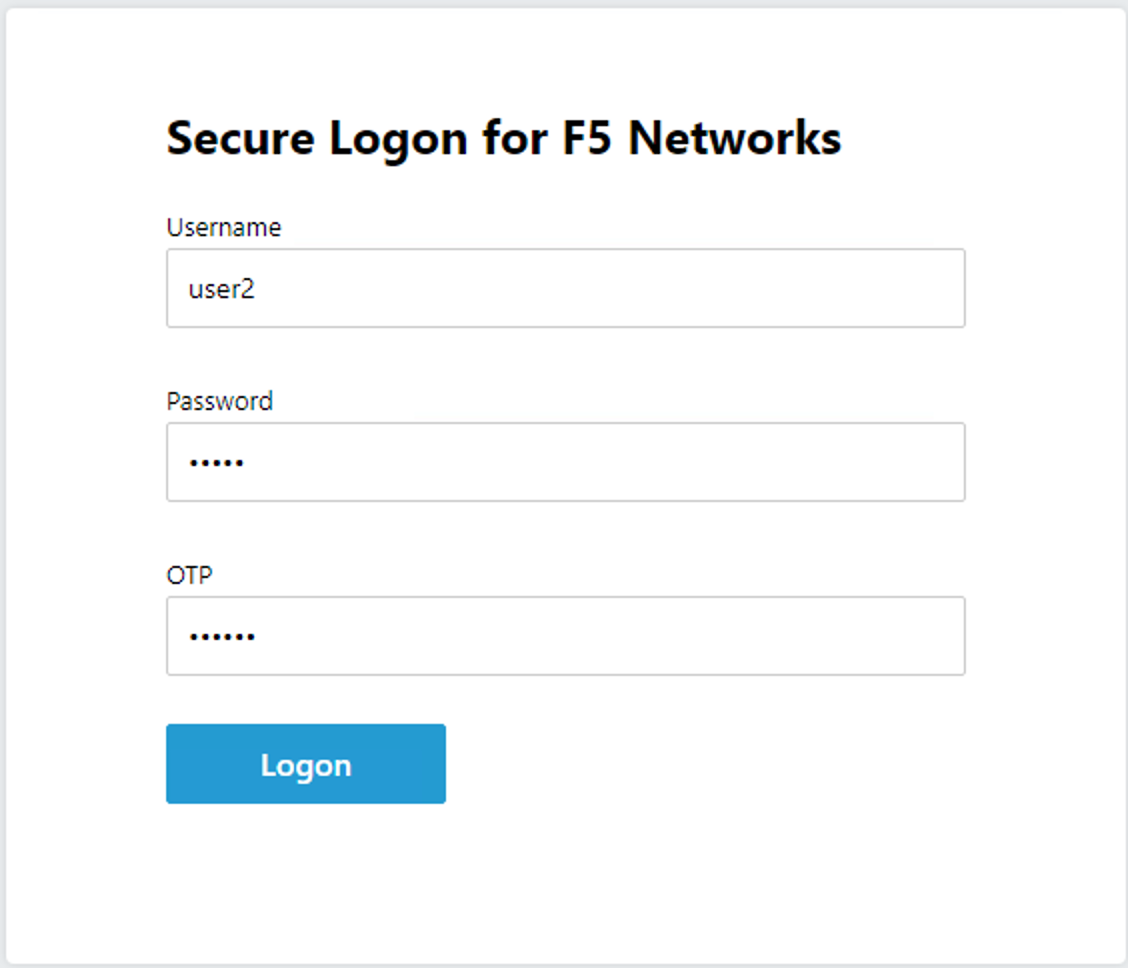Click the masked dots in OTP field
1128x968 pixels.
(222, 636)
